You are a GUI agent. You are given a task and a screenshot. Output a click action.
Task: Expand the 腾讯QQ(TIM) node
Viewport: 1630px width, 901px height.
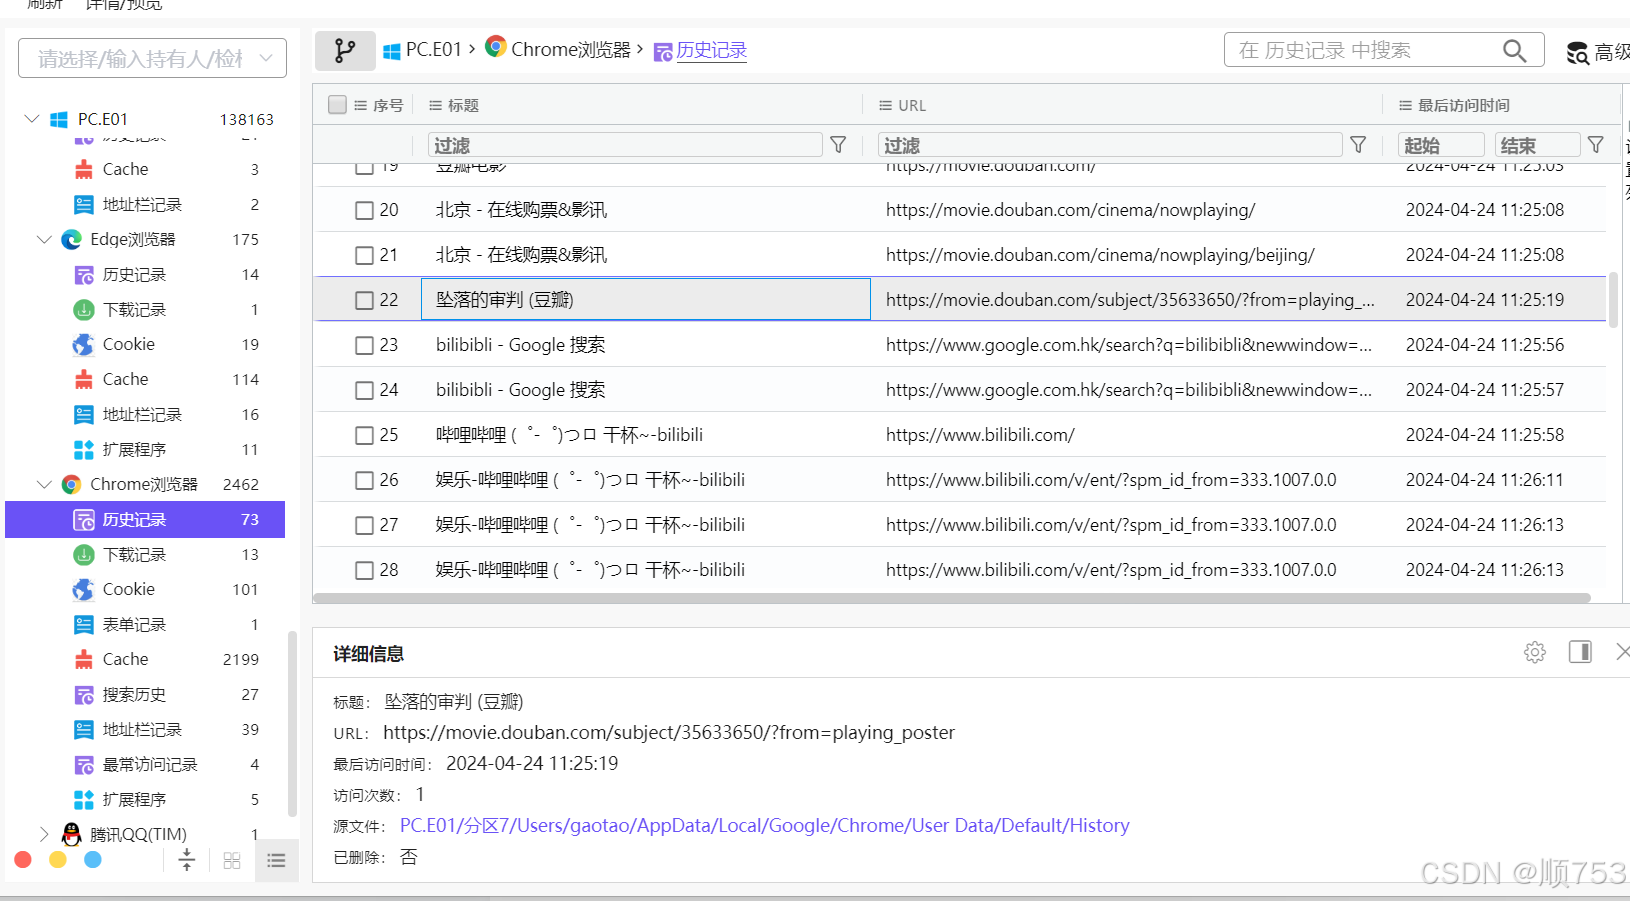44,833
